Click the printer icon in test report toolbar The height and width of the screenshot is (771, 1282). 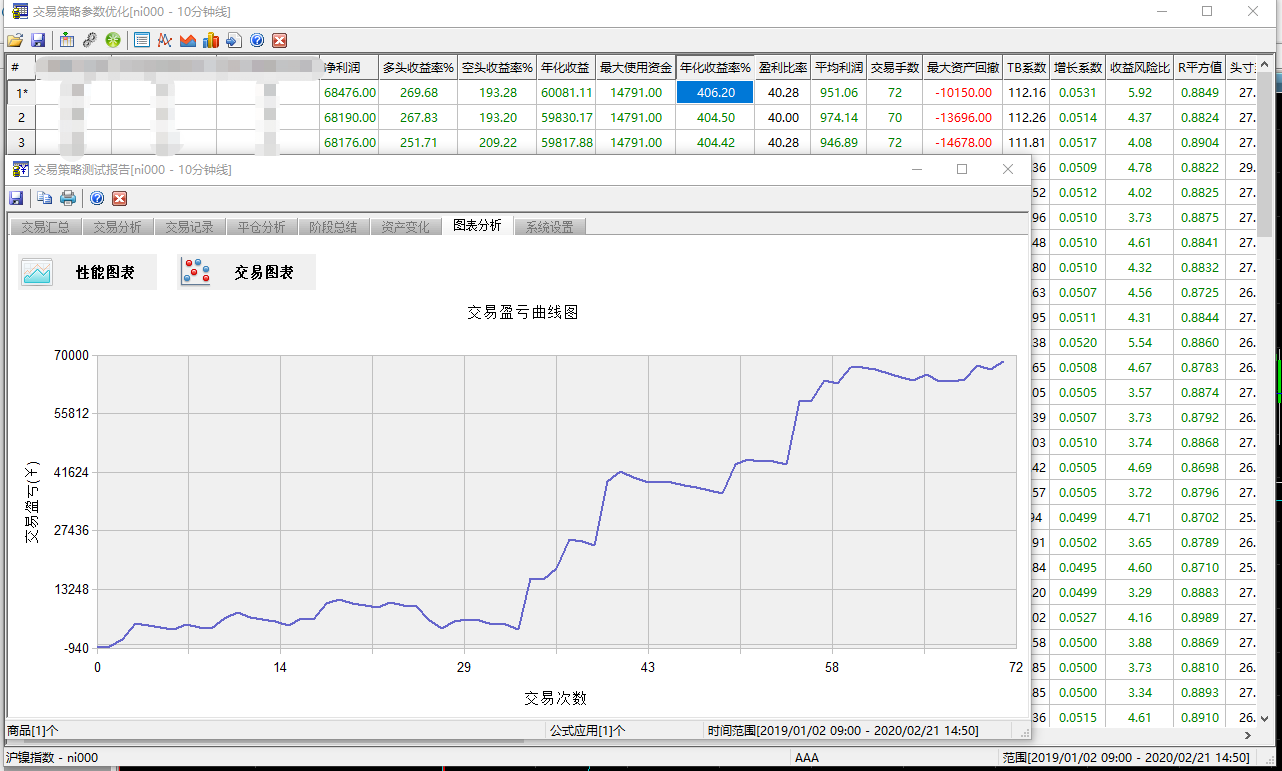click(68, 198)
